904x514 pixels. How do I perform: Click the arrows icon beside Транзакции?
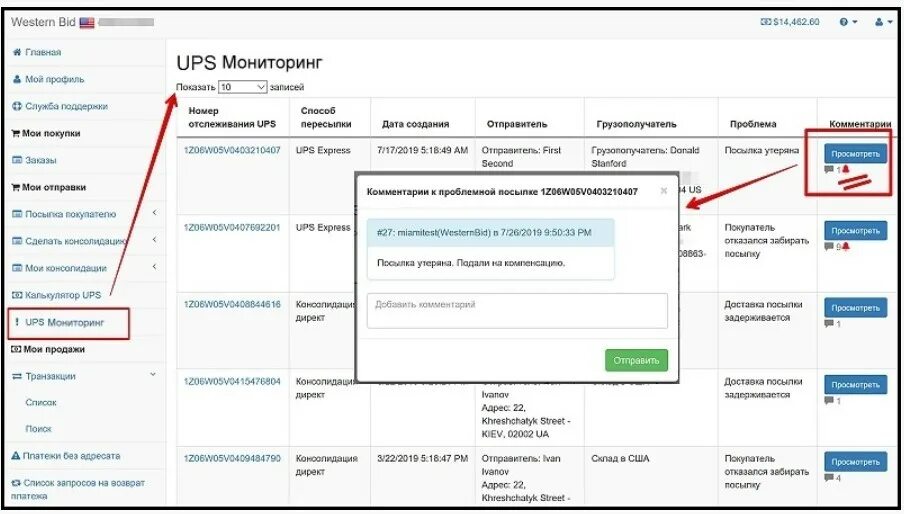[17, 376]
